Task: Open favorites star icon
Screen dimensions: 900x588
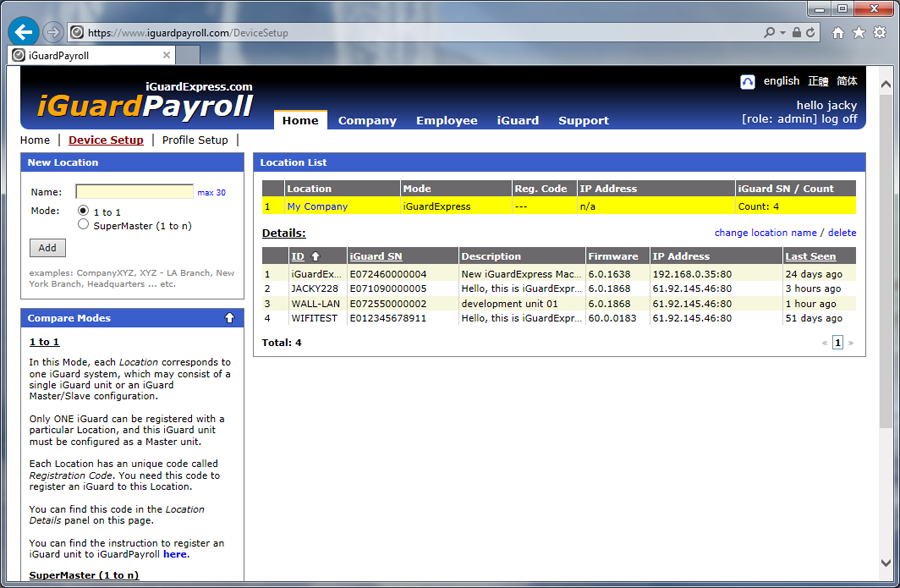Action: pos(859,32)
